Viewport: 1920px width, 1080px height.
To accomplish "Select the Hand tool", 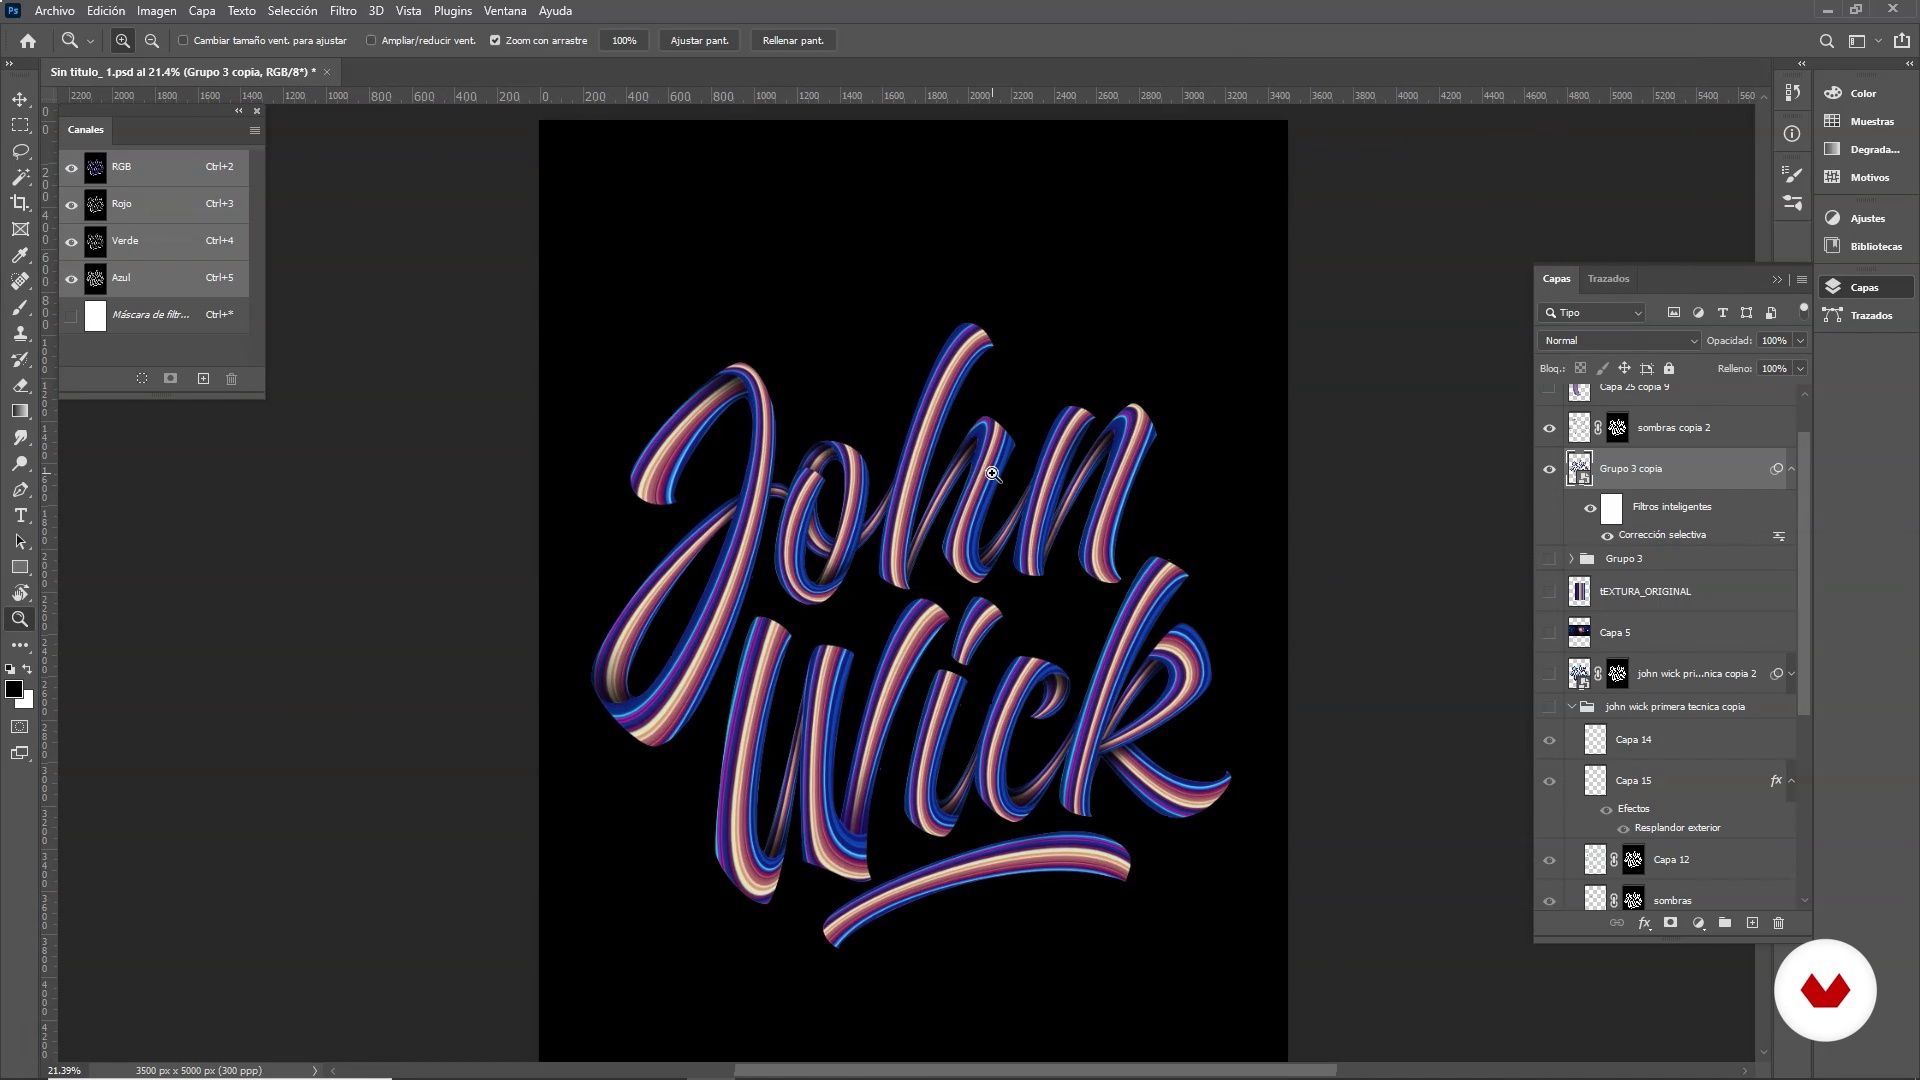I will [x=20, y=593].
